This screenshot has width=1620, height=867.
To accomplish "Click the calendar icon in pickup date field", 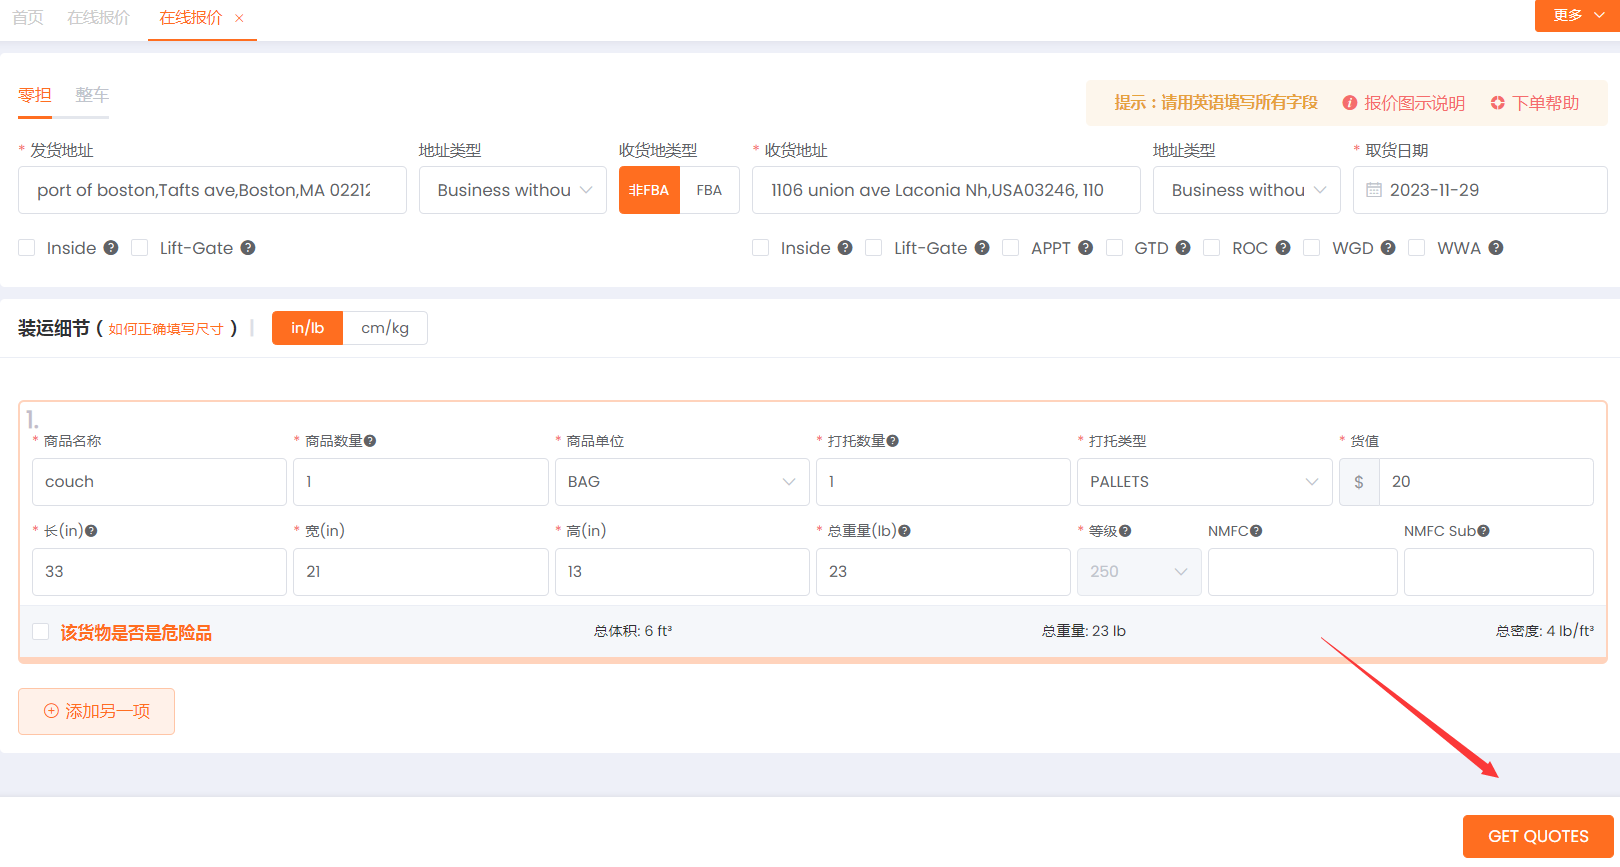I will 1374,190.
